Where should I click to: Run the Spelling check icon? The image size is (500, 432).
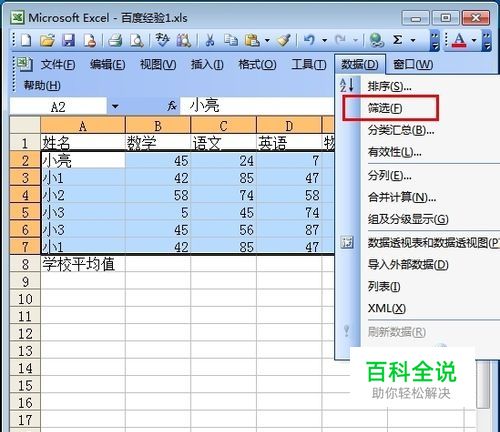coord(162,40)
